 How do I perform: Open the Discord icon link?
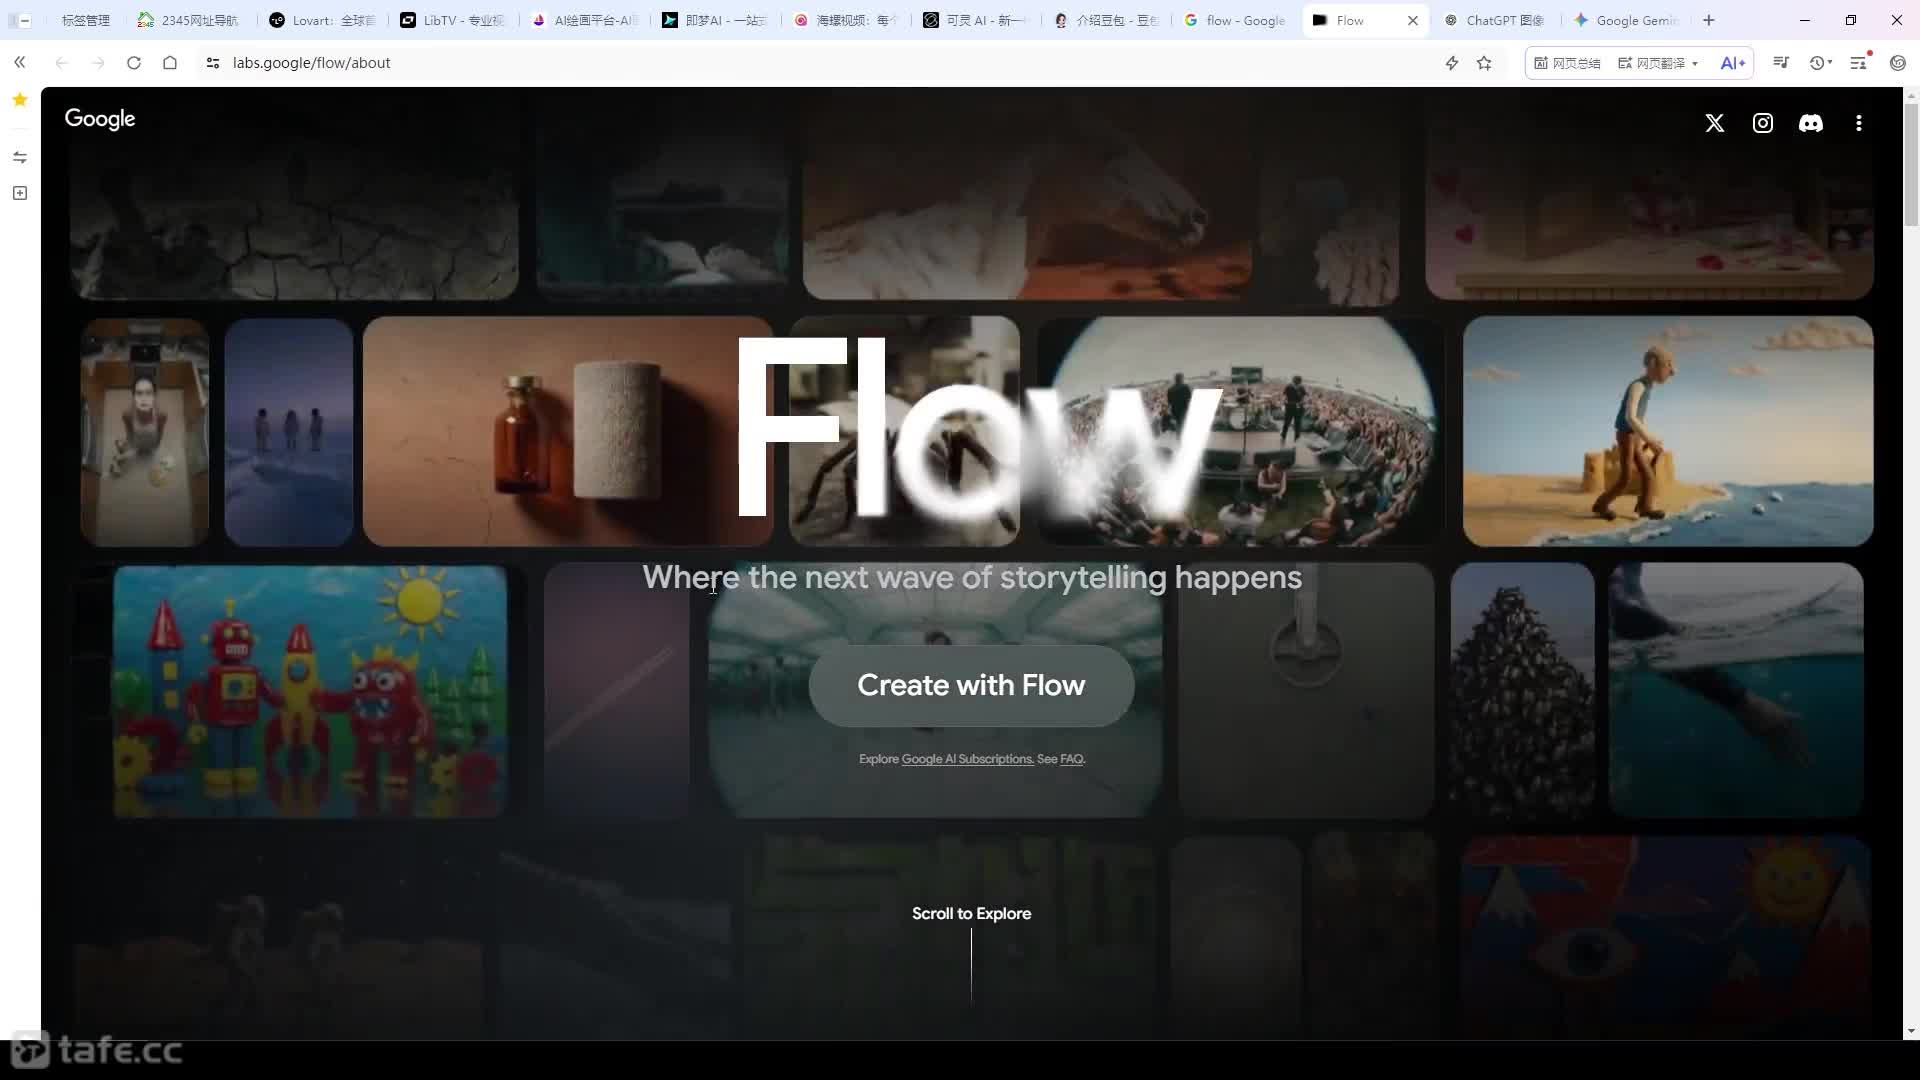[1811, 123]
